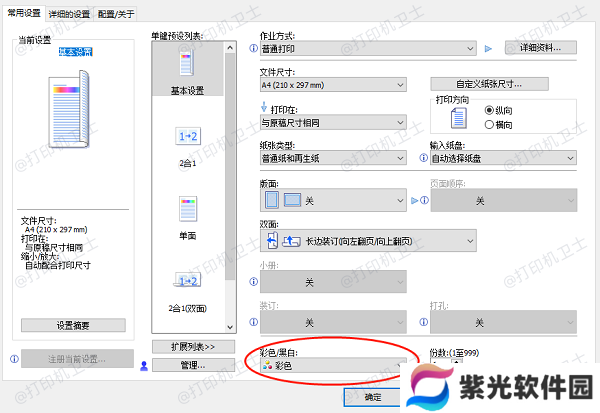Click landscape layout icon in 版面

tap(292, 200)
